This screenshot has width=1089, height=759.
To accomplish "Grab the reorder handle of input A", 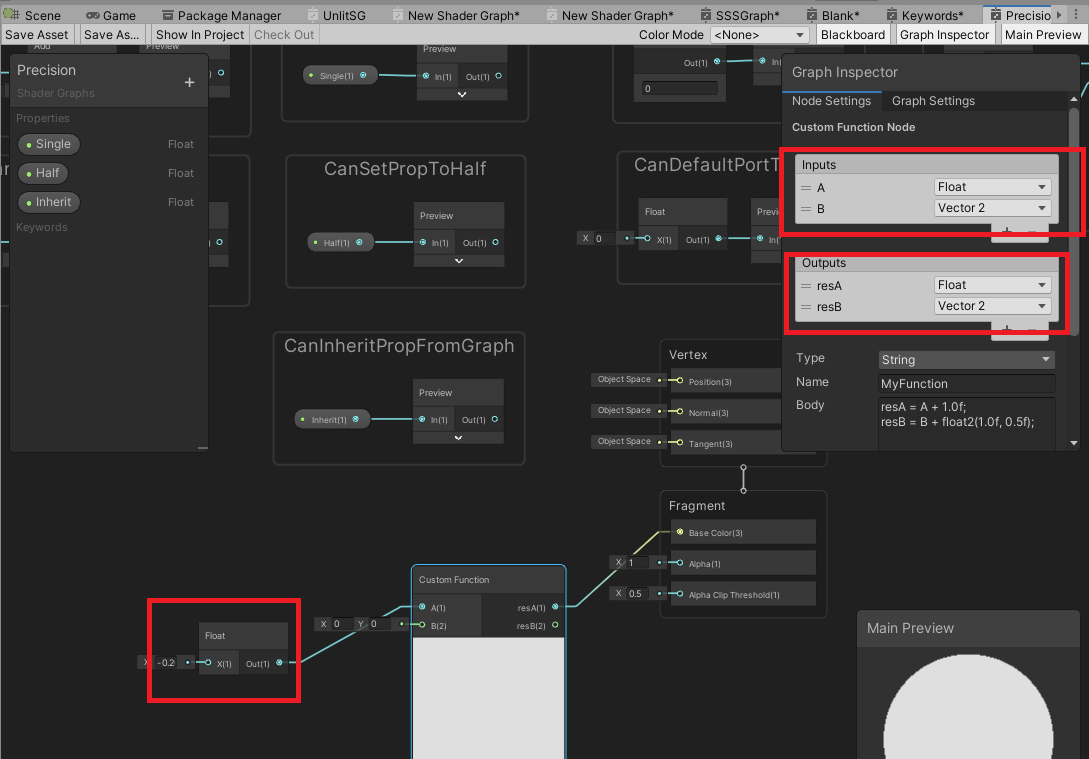I will tap(806, 188).
